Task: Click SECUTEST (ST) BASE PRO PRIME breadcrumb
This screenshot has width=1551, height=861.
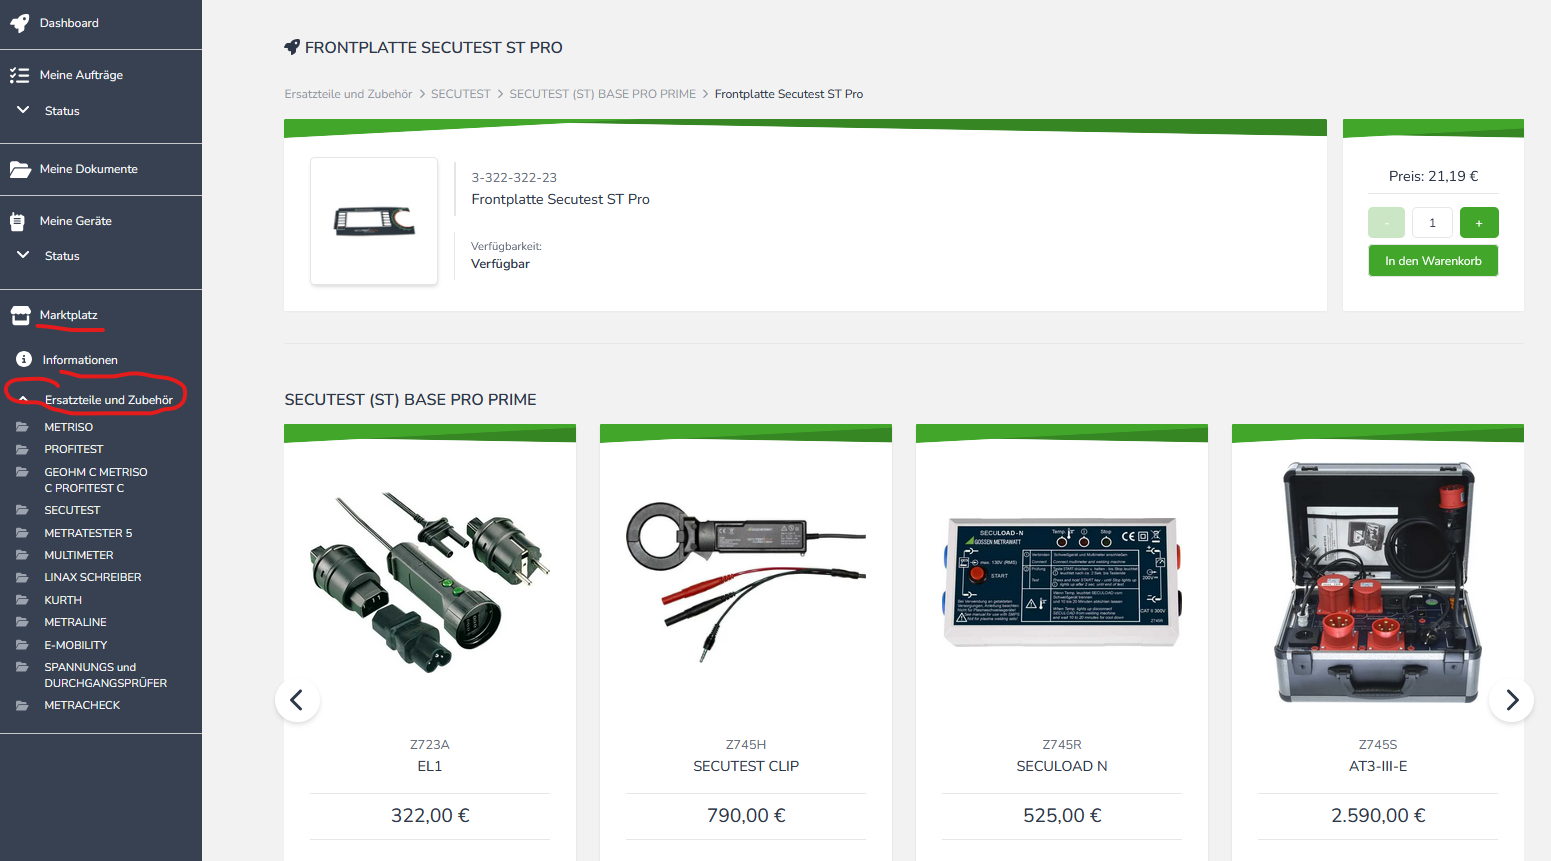Action: tap(603, 94)
